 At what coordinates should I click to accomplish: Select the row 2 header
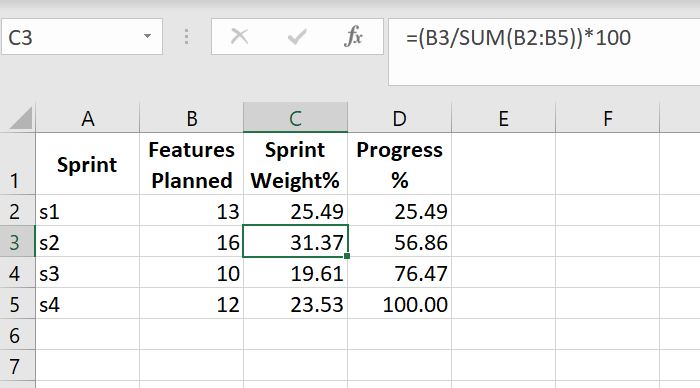(x=17, y=210)
